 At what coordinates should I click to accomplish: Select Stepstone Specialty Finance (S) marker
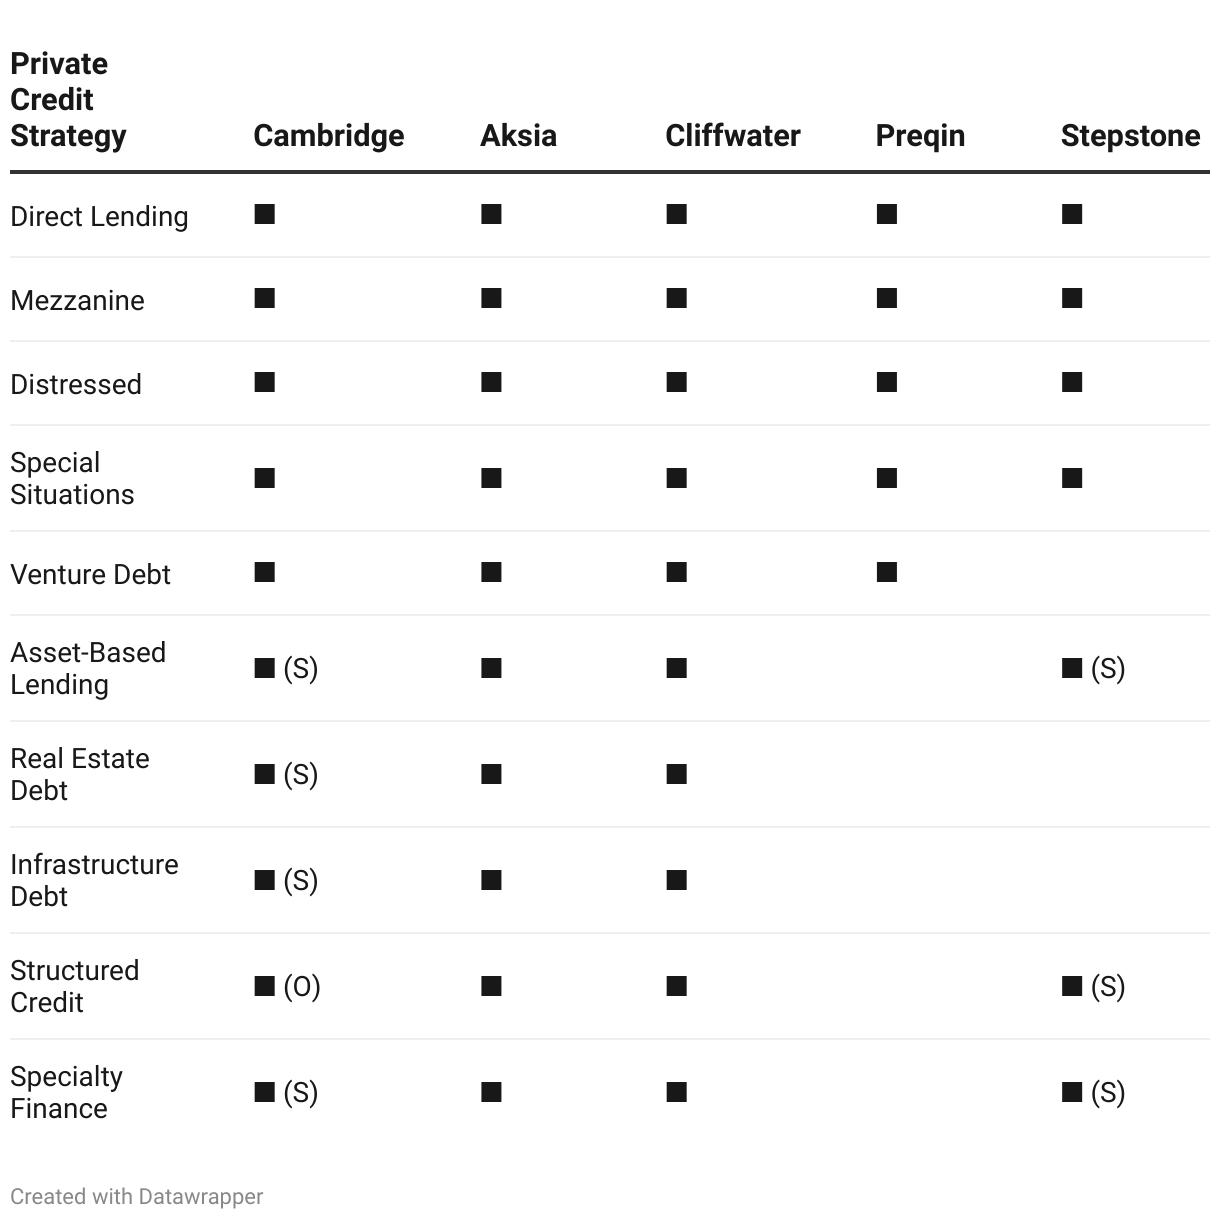point(1094,1093)
